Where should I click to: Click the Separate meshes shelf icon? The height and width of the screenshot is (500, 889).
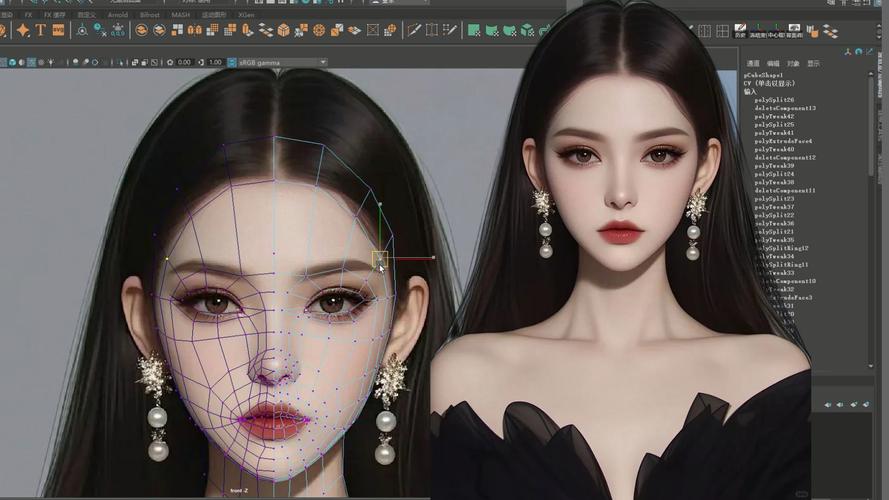159,30
